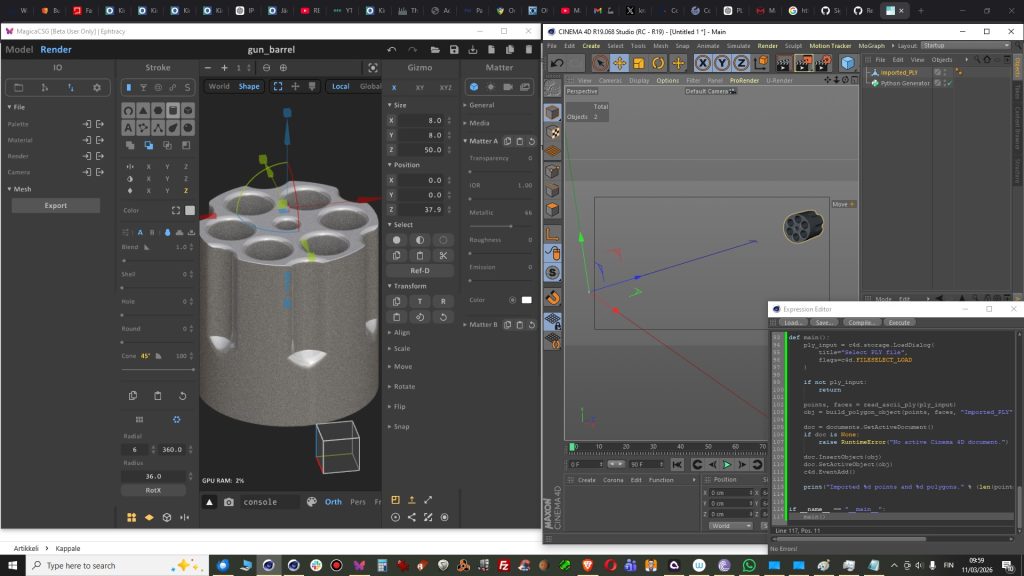This screenshot has width=1024, height=576.
Task: Click the Metallic slider in Matter panel
Action: click(x=500, y=226)
